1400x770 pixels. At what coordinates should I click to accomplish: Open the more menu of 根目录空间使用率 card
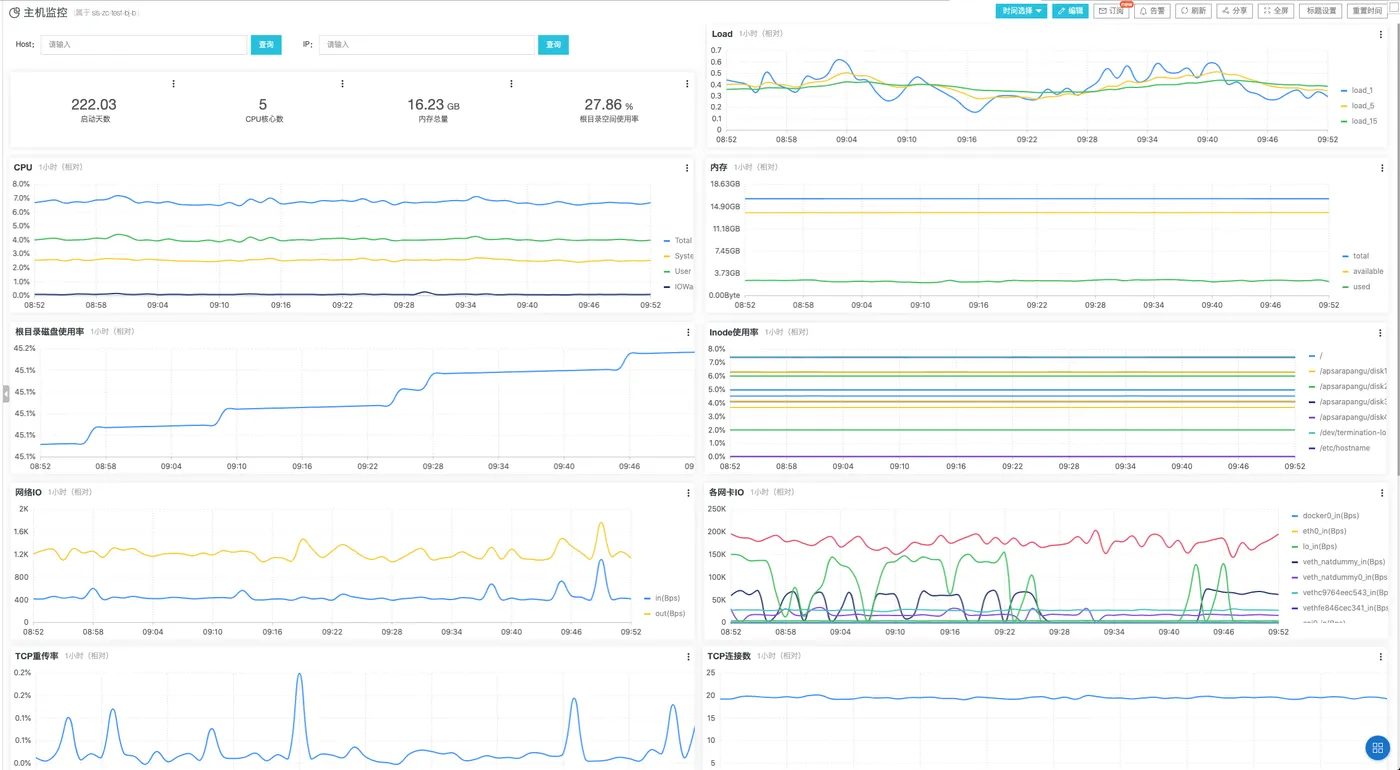click(x=687, y=84)
